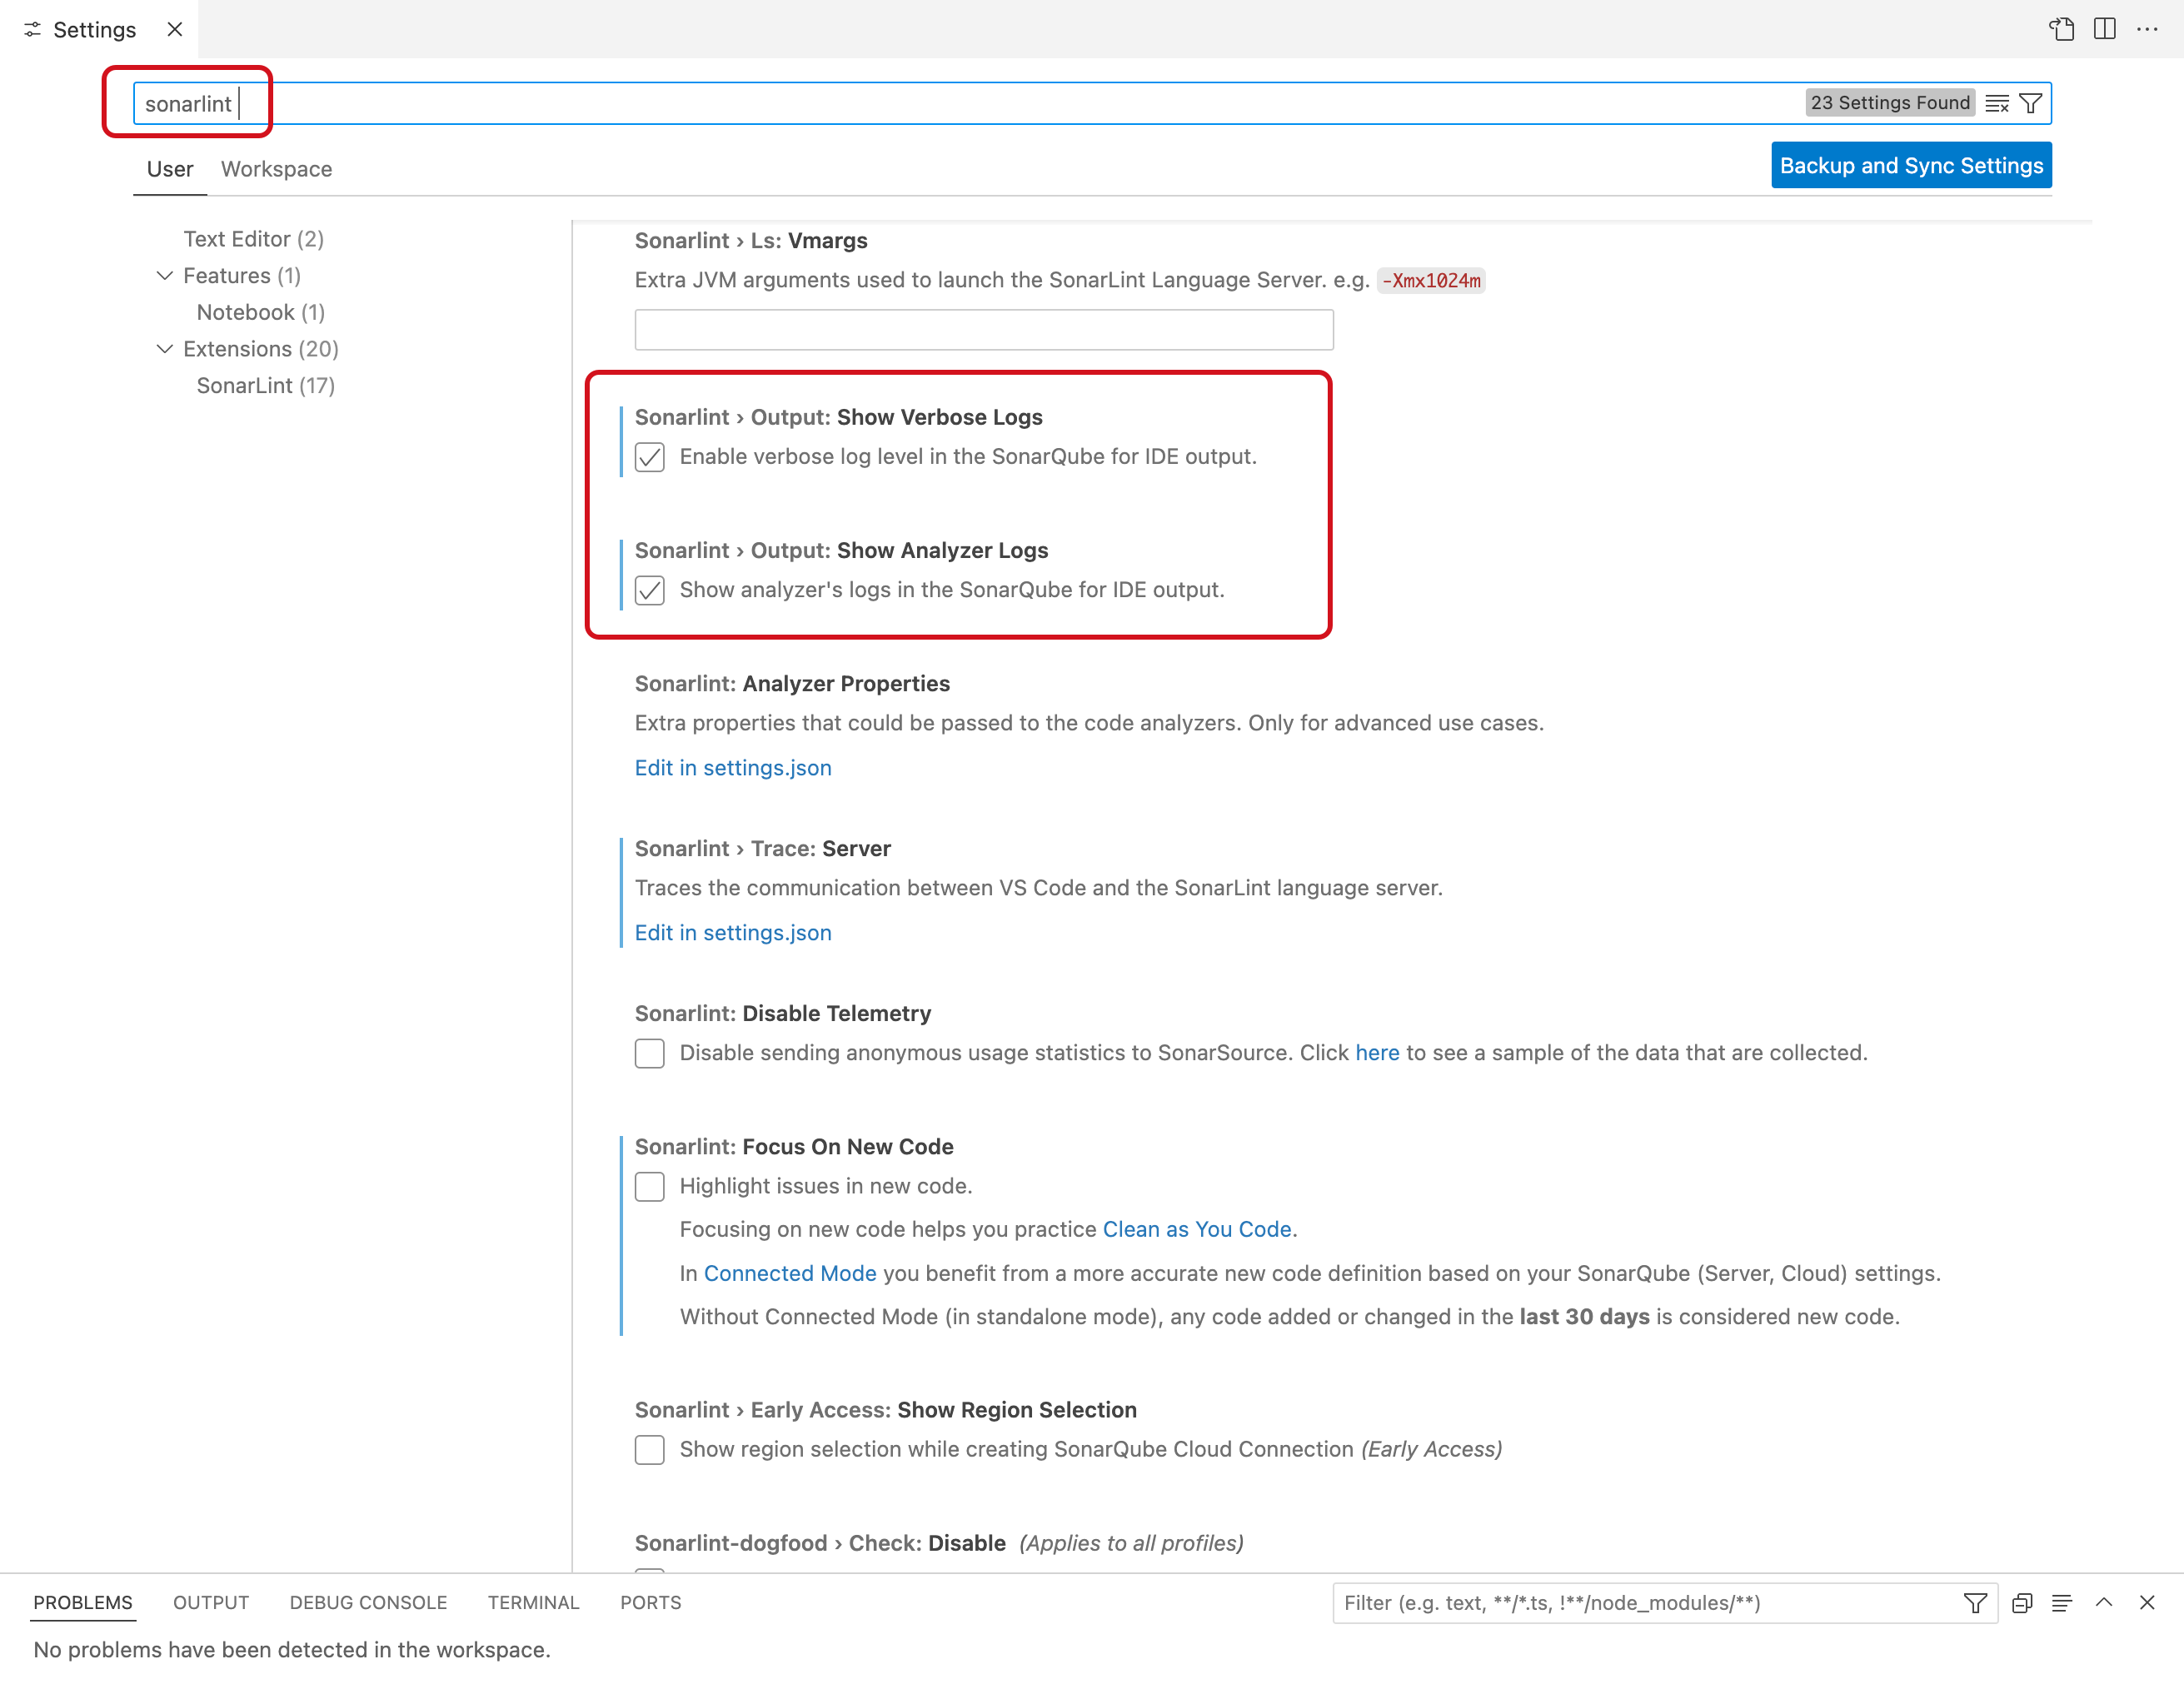Open Clean as You Code link

(x=1197, y=1229)
